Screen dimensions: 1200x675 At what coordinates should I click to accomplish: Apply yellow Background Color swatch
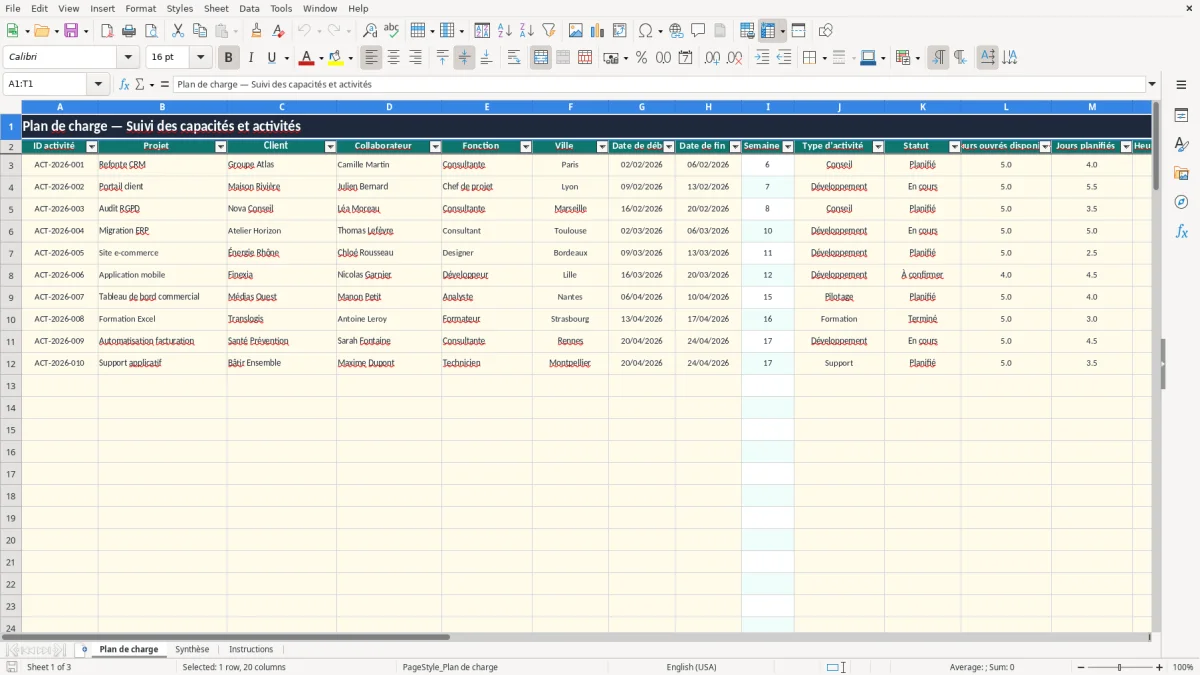pyautogui.click(x=336, y=58)
